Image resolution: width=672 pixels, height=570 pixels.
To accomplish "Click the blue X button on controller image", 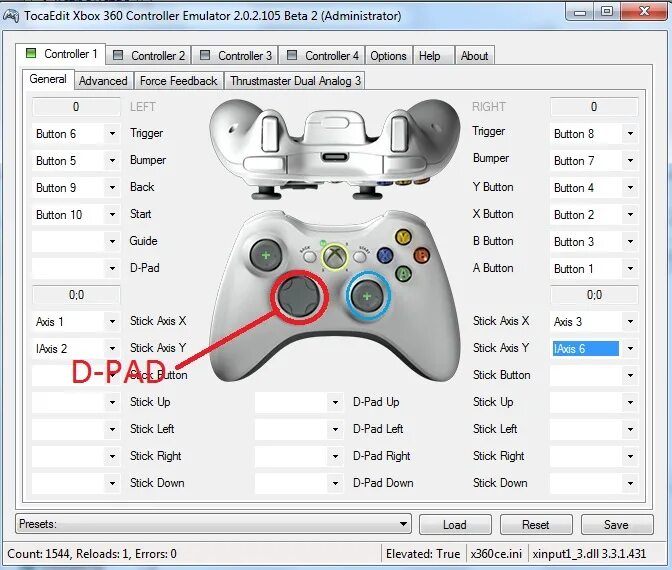I will (384, 255).
